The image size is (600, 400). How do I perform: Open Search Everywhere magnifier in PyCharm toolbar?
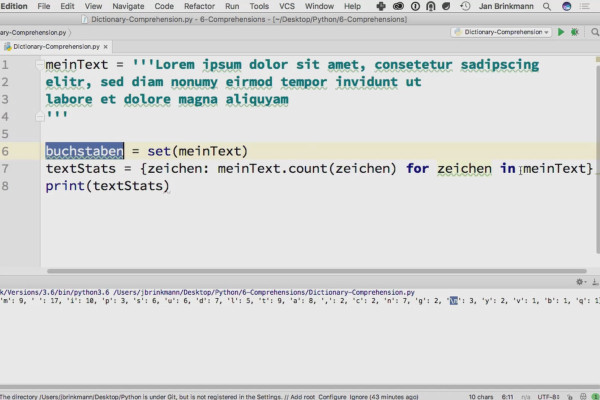[x=595, y=32]
